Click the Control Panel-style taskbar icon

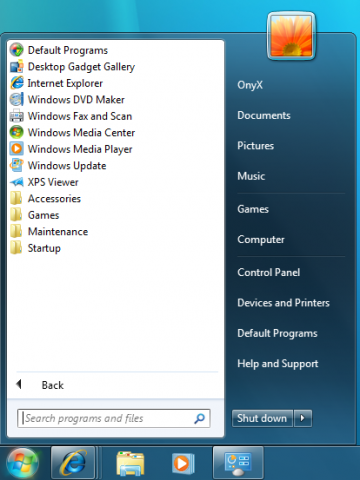(x=238, y=463)
